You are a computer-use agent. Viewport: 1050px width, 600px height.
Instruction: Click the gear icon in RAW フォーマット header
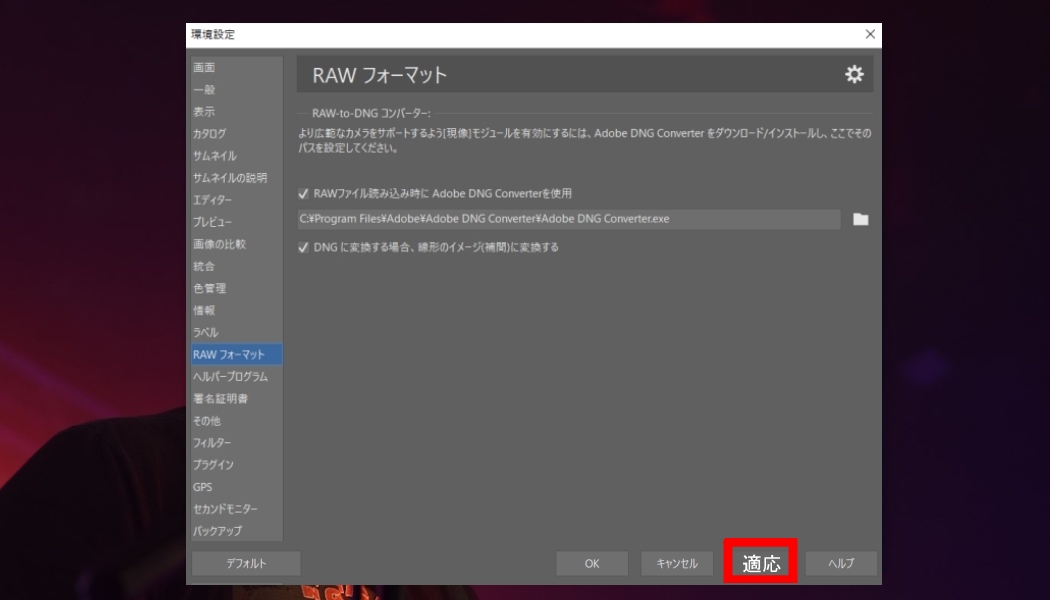[x=854, y=74]
